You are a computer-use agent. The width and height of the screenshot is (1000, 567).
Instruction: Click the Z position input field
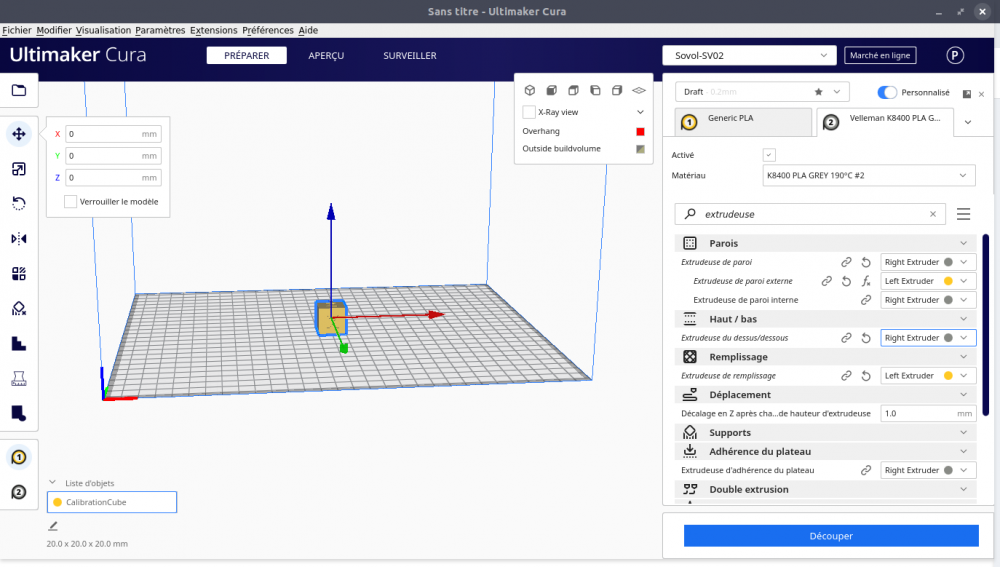pyautogui.click(x=114, y=177)
